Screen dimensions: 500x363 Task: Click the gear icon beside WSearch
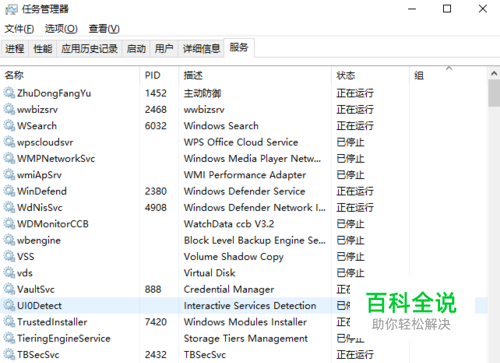click(9, 125)
